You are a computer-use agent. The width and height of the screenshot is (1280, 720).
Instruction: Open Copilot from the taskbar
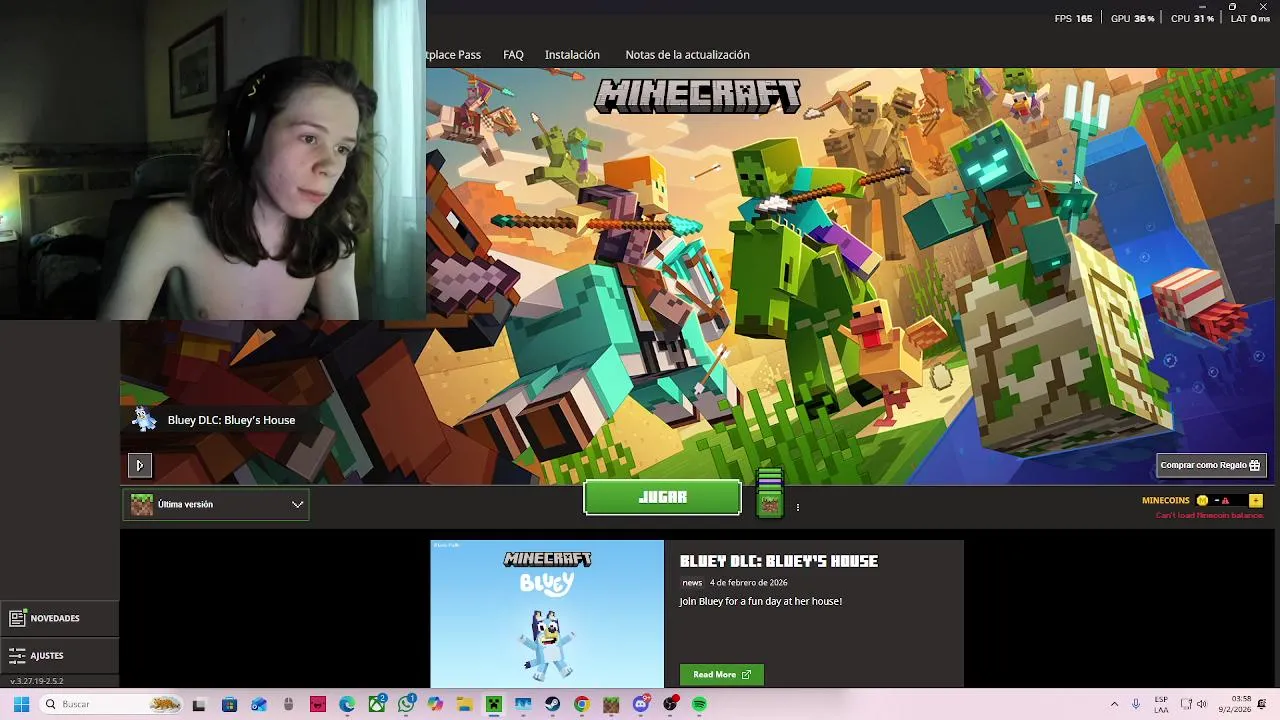(435, 704)
